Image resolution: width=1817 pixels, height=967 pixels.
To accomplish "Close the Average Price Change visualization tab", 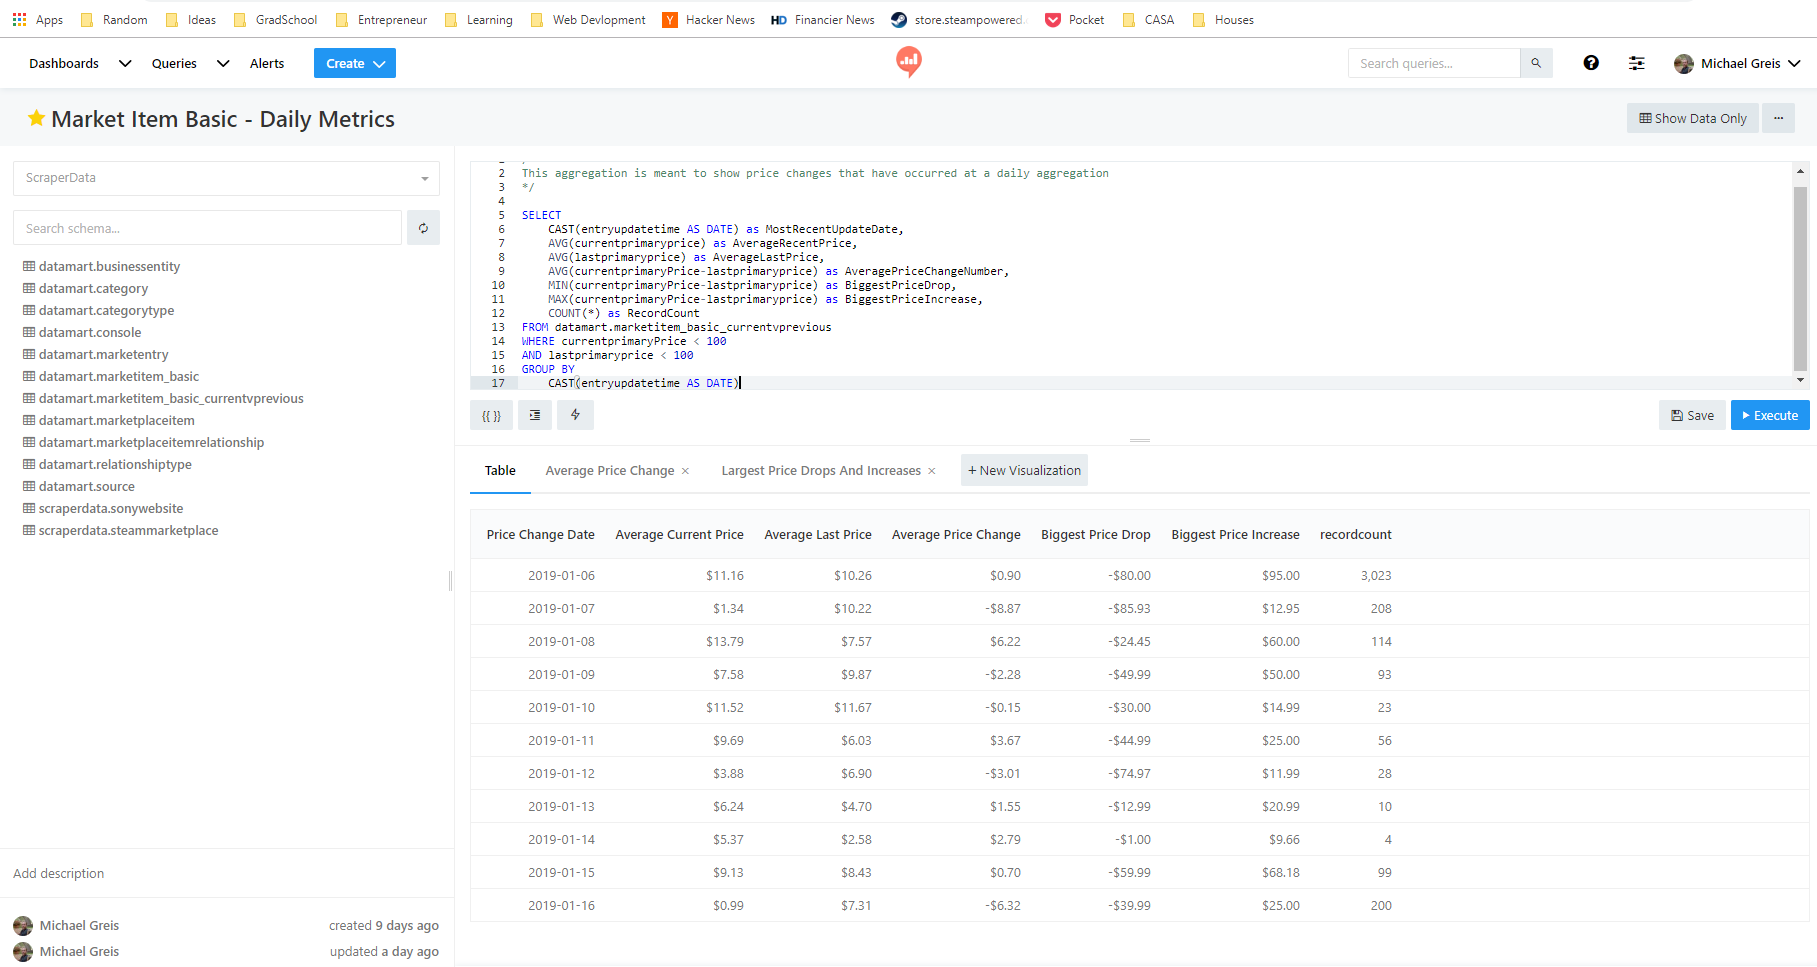I will (685, 471).
